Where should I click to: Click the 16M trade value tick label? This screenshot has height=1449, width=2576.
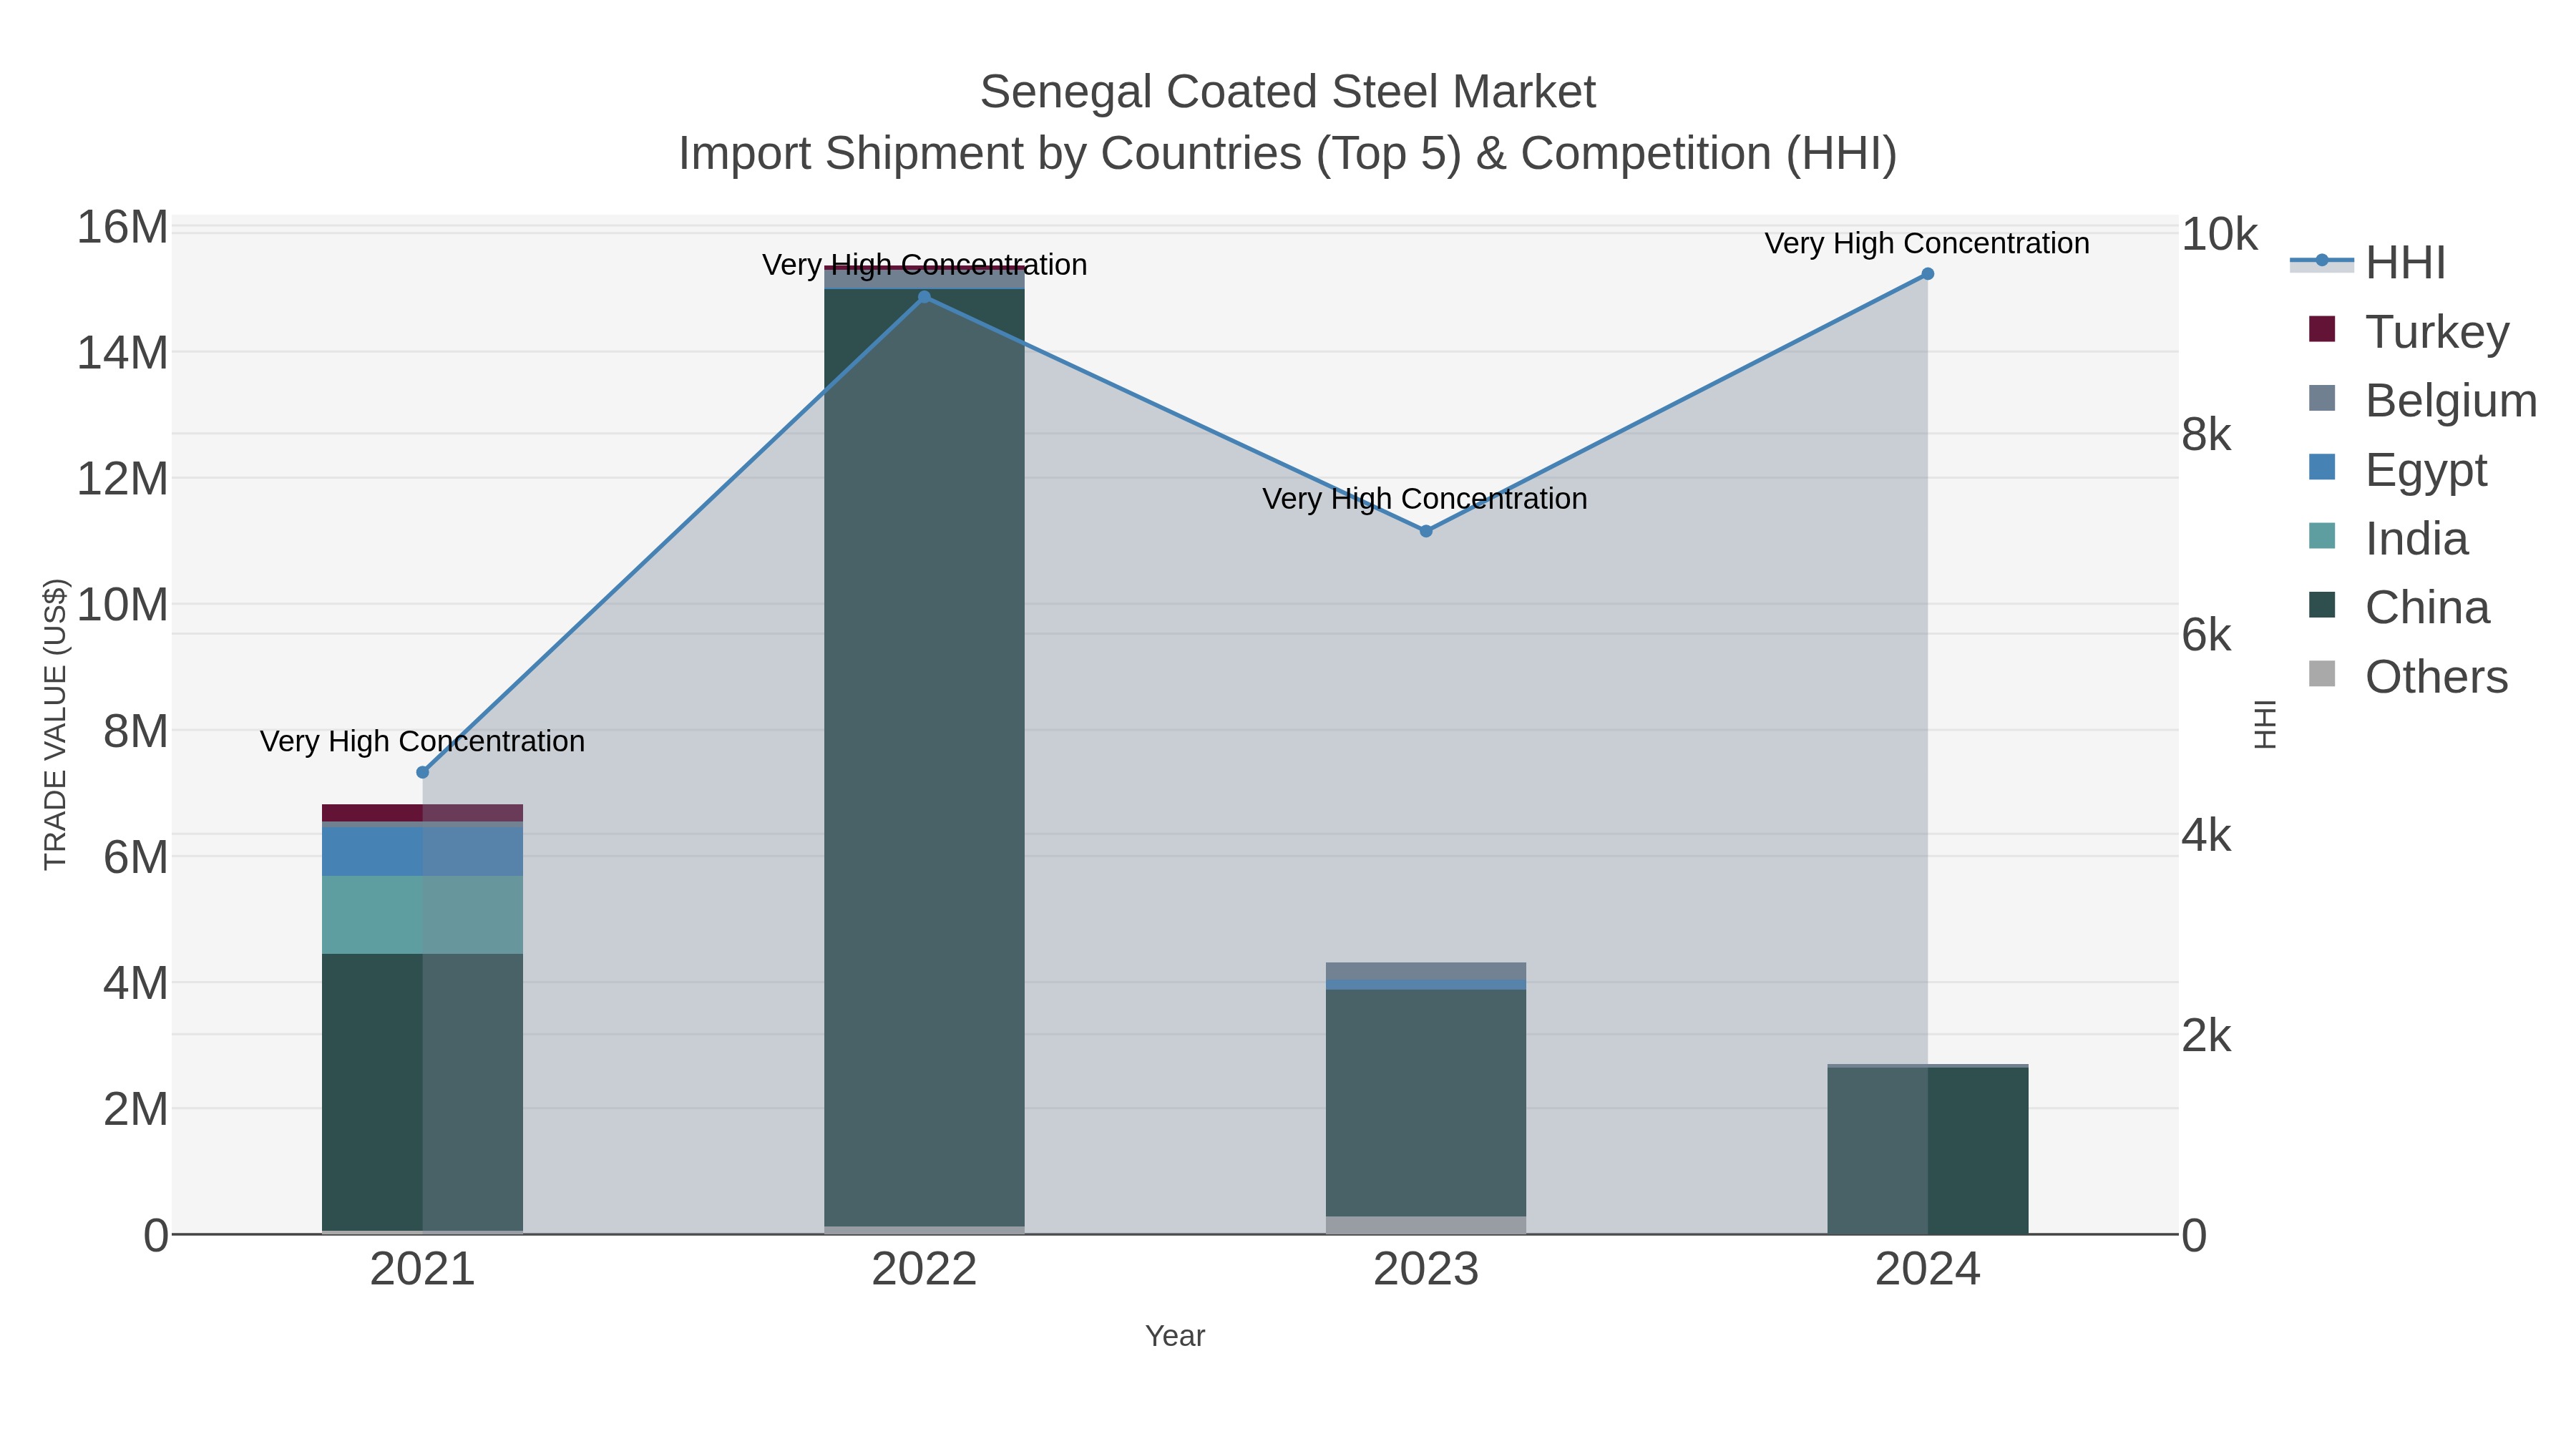pos(122,228)
